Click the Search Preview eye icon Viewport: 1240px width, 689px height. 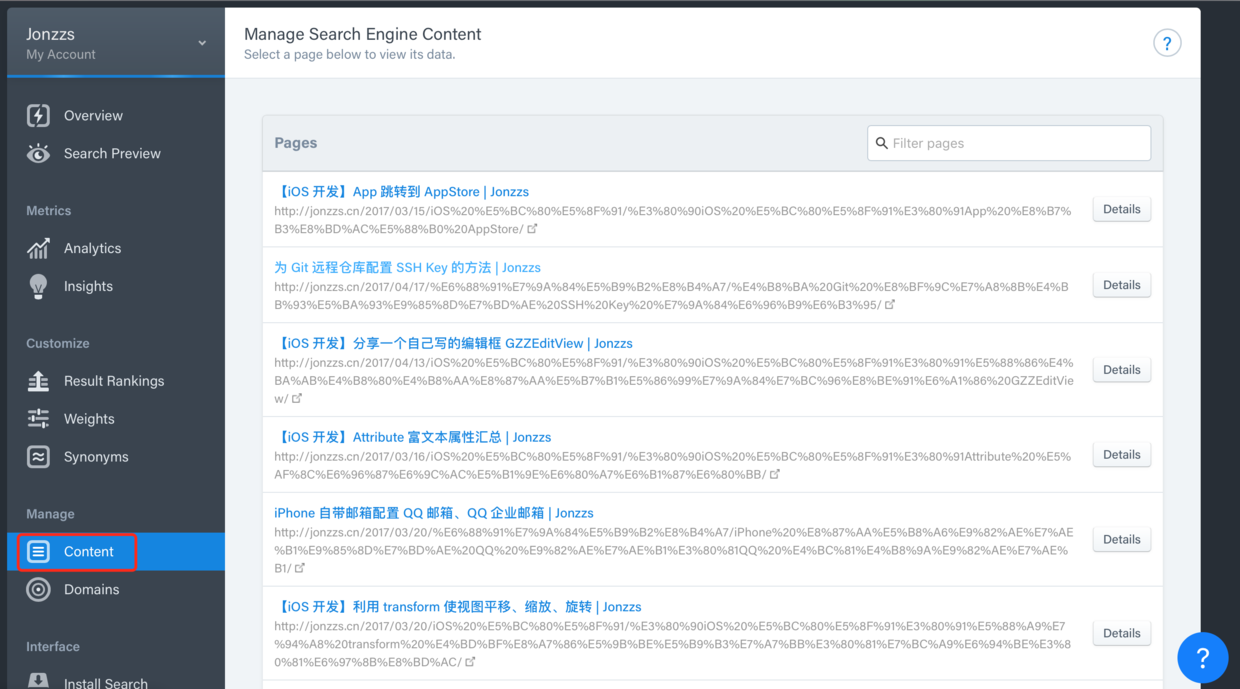(x=38, y=154)
